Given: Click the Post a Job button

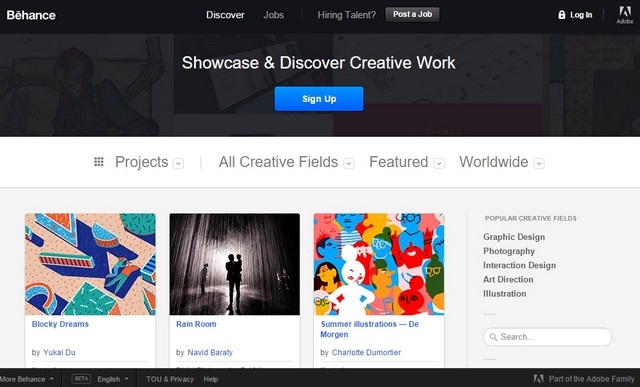Looking at the screenshot, I should (412, 14).
